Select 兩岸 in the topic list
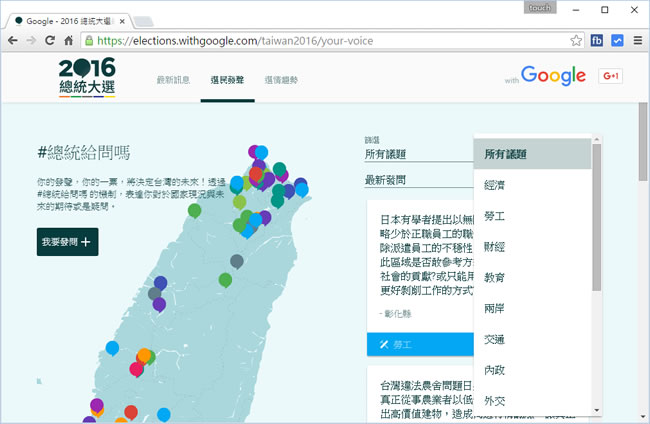 495,308
